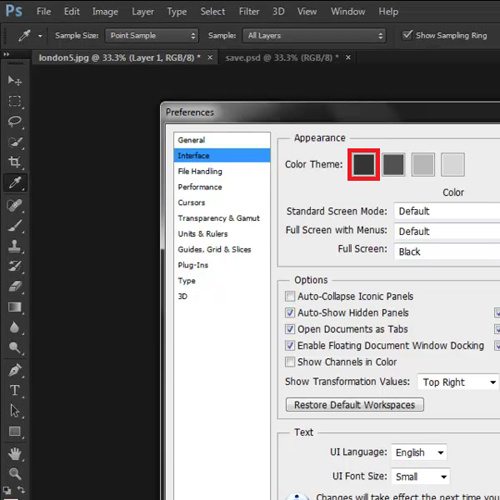
Task: Select the Eraser tool
Action: pyautogui.click(x=15, y=286)
